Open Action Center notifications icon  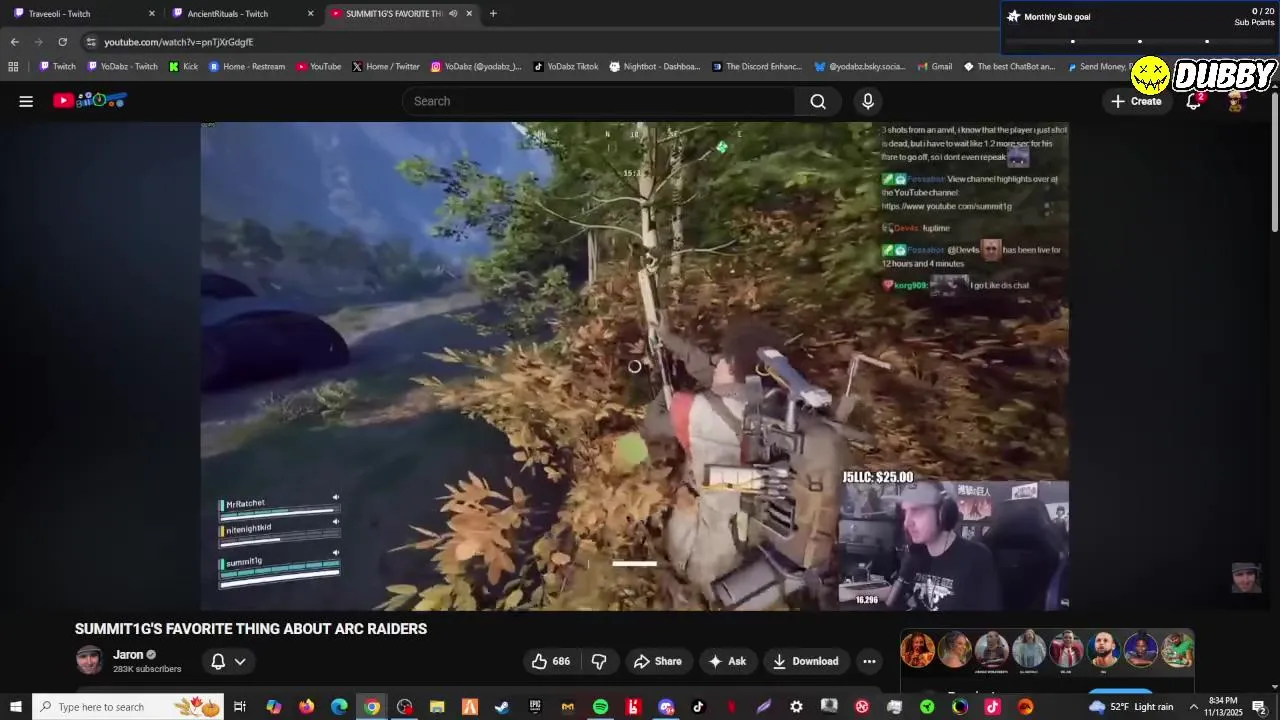[x=1259, y=707]
